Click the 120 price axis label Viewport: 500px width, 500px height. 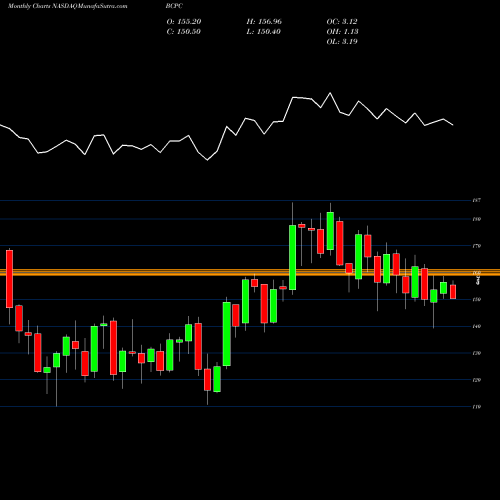click(477, 380)
